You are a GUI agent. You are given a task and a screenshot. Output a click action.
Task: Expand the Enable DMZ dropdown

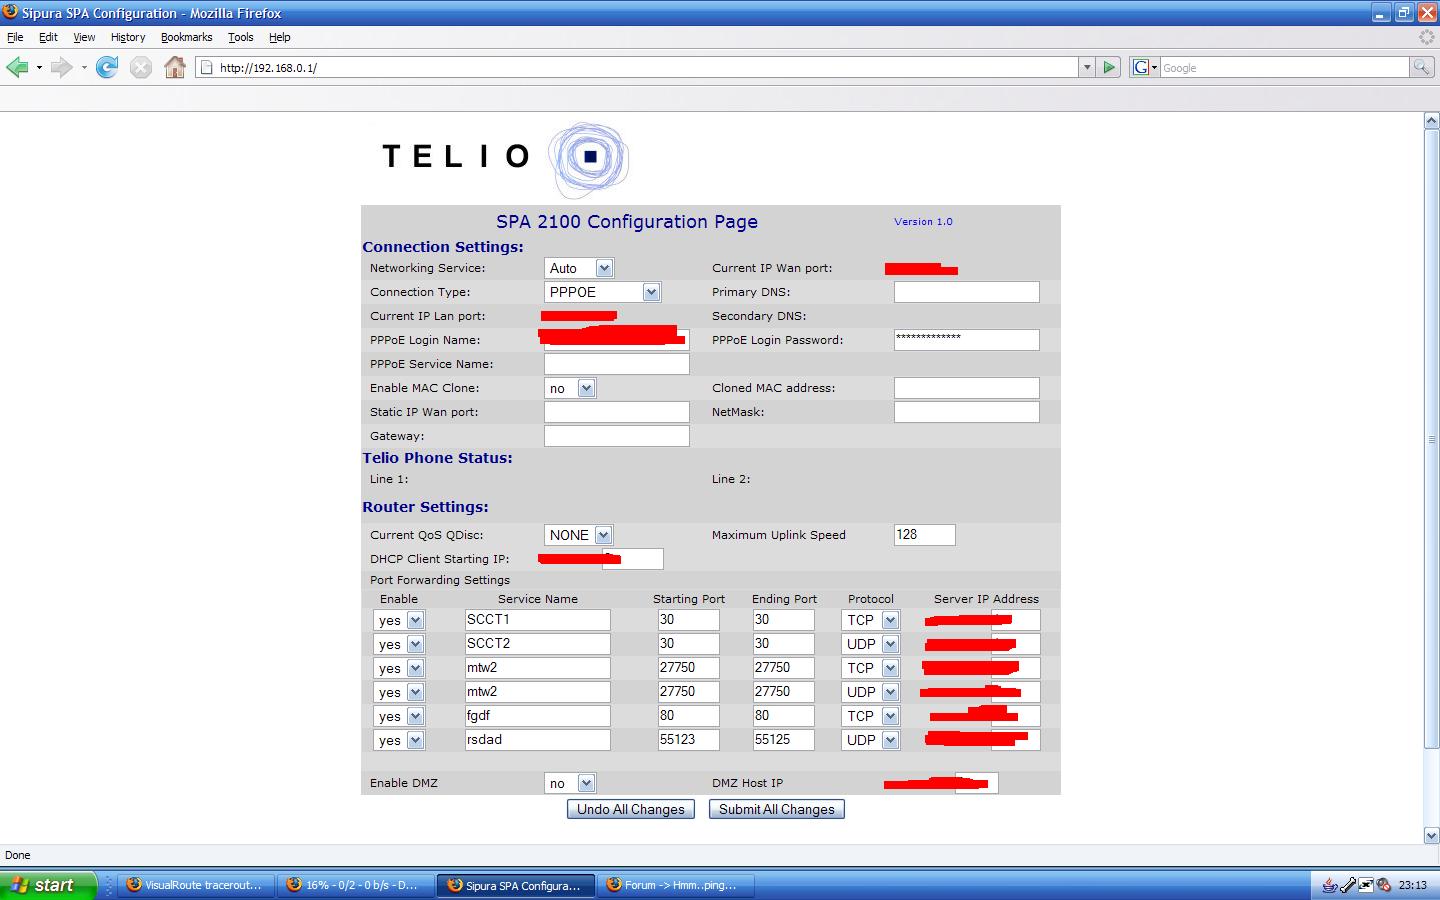click(x=570, y=783)
